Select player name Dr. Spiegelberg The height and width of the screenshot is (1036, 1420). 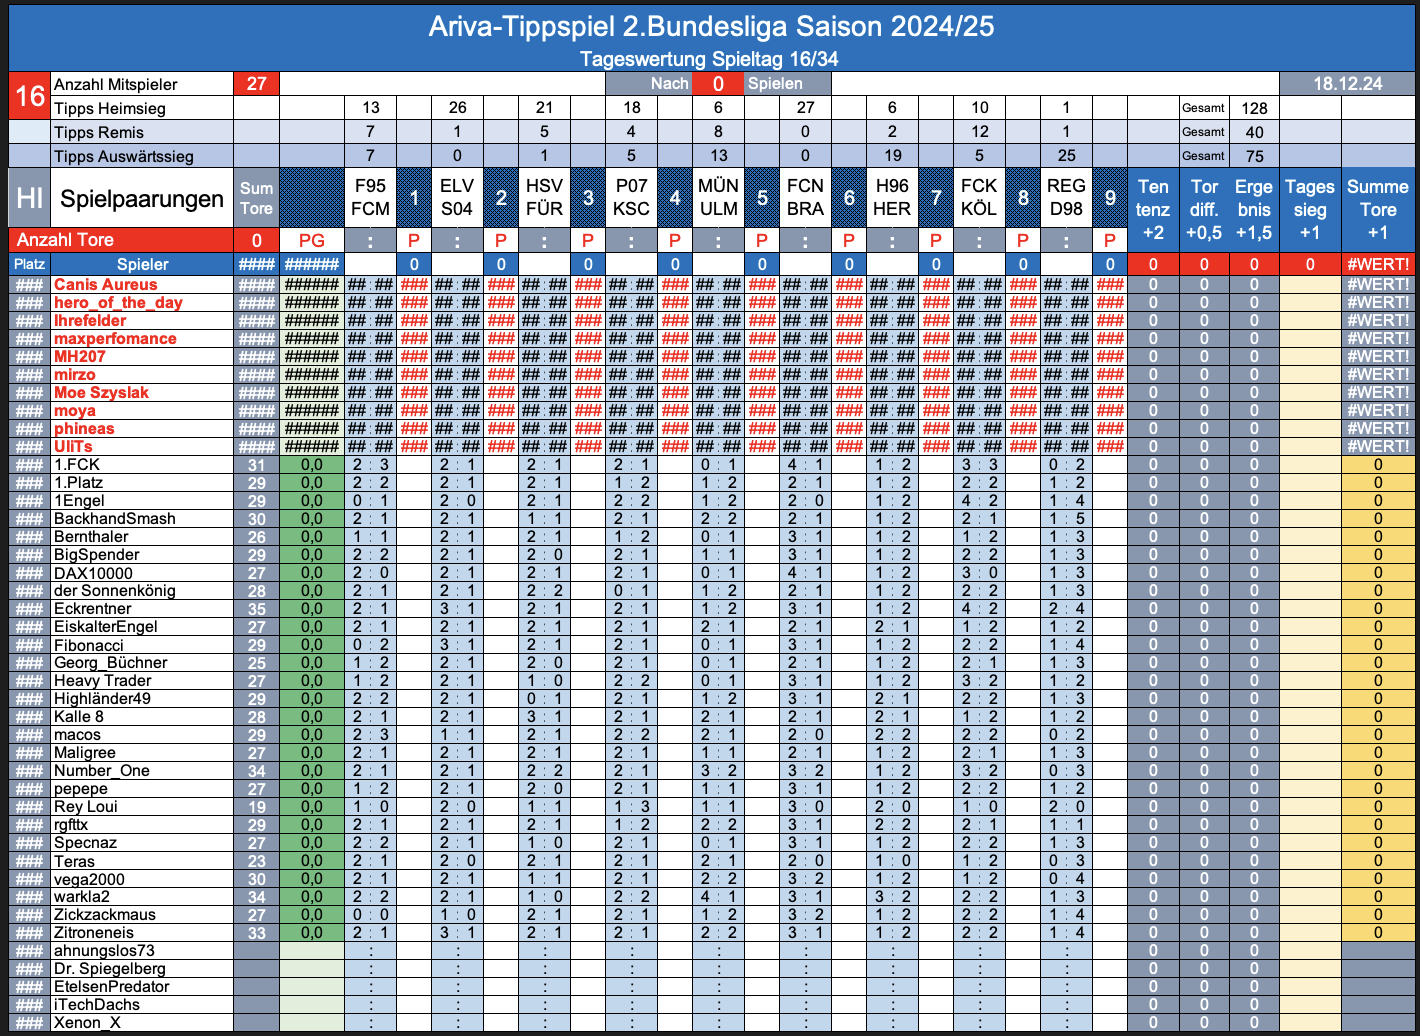pyautogui.click(x=109, y=969)
